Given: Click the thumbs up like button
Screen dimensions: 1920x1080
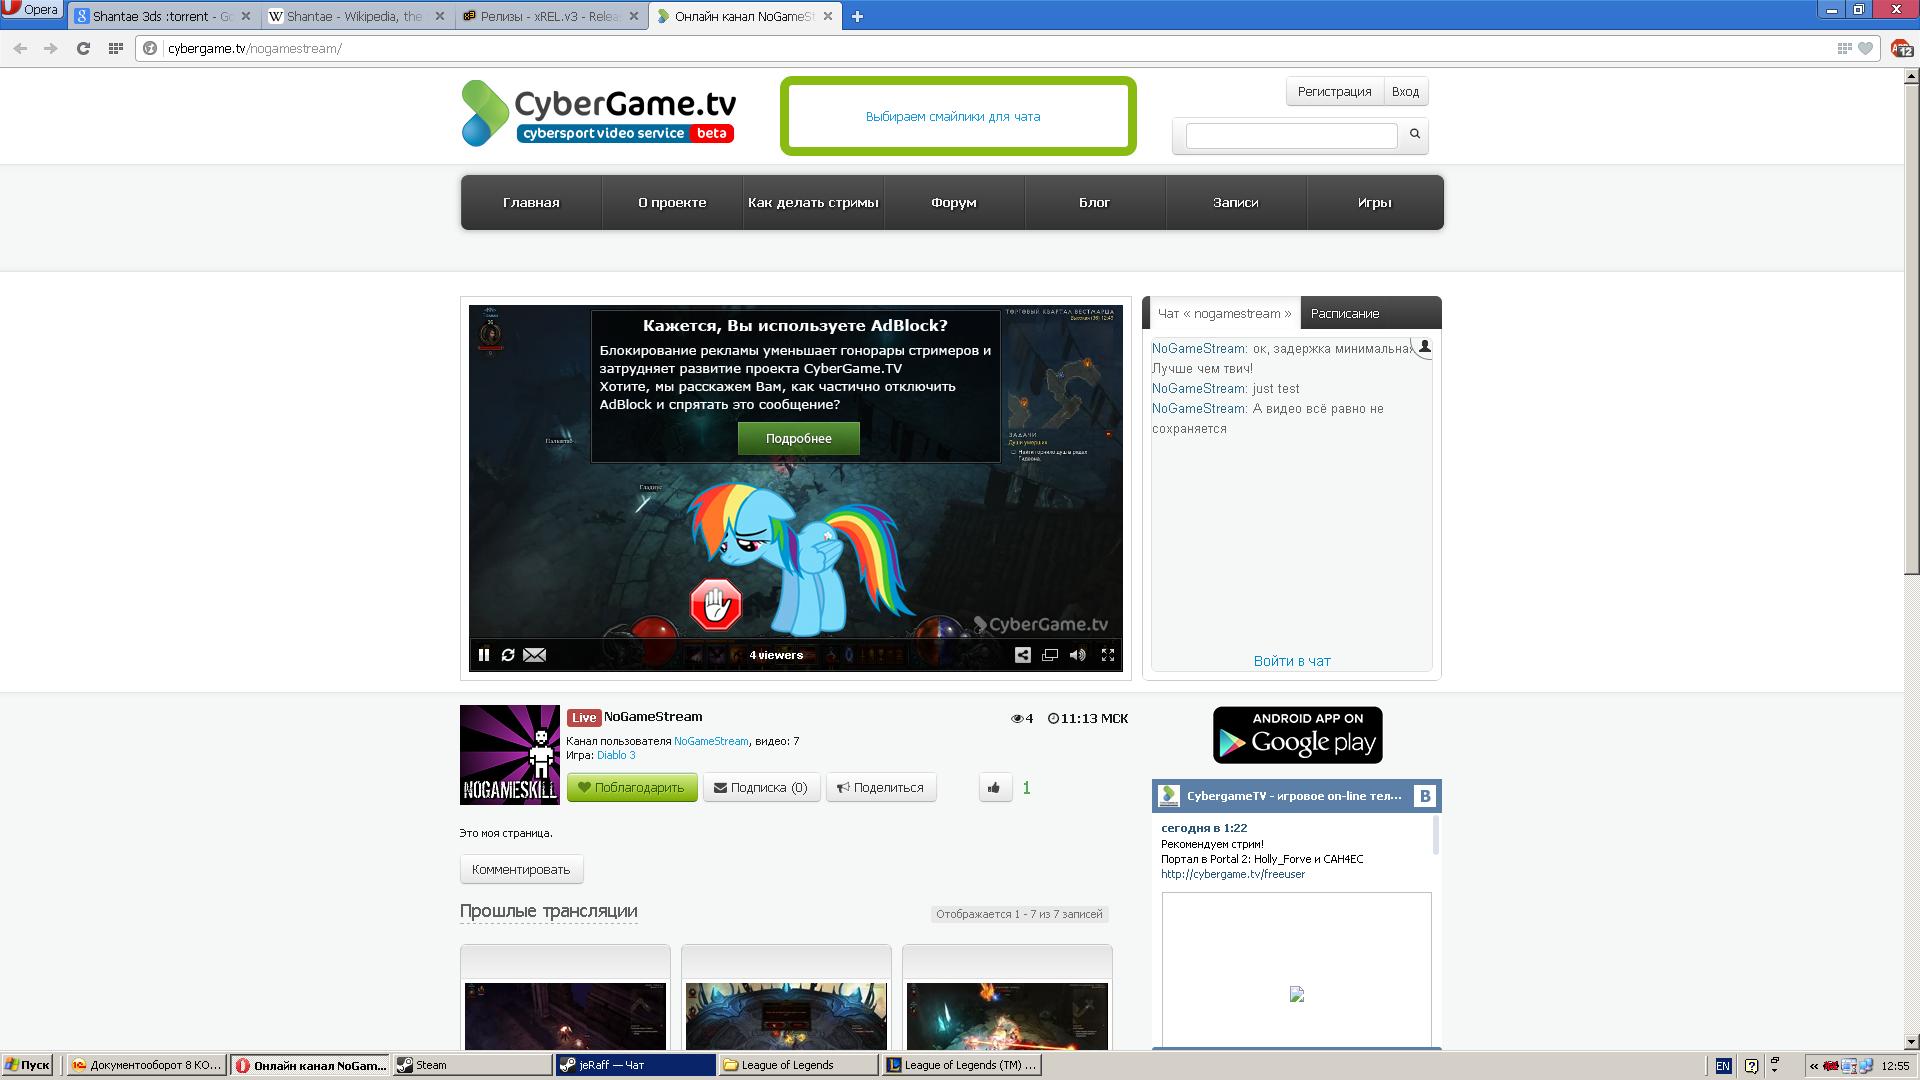Looking at the screenshot, I should point(994,788).
